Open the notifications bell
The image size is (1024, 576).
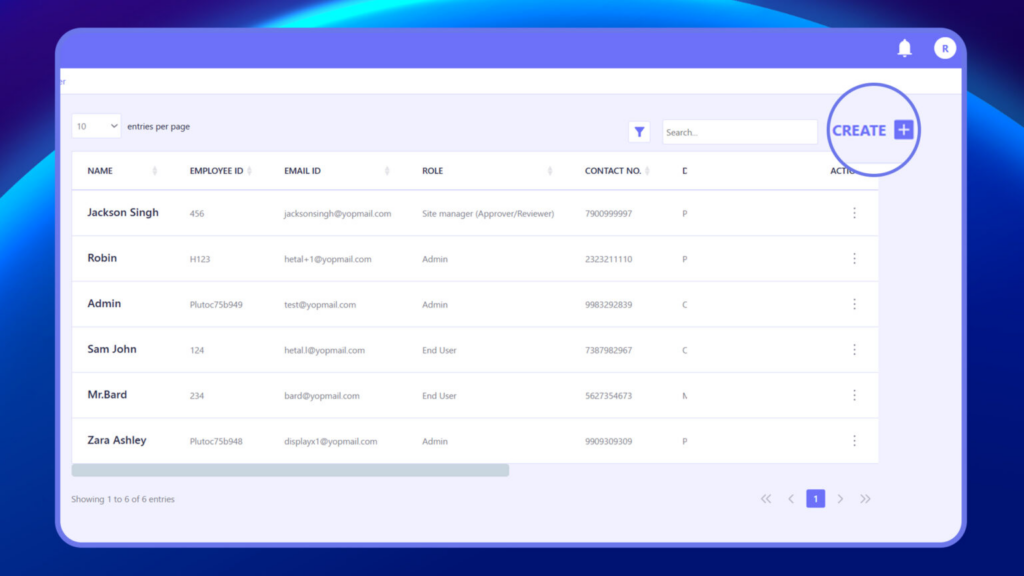[904, 48]
